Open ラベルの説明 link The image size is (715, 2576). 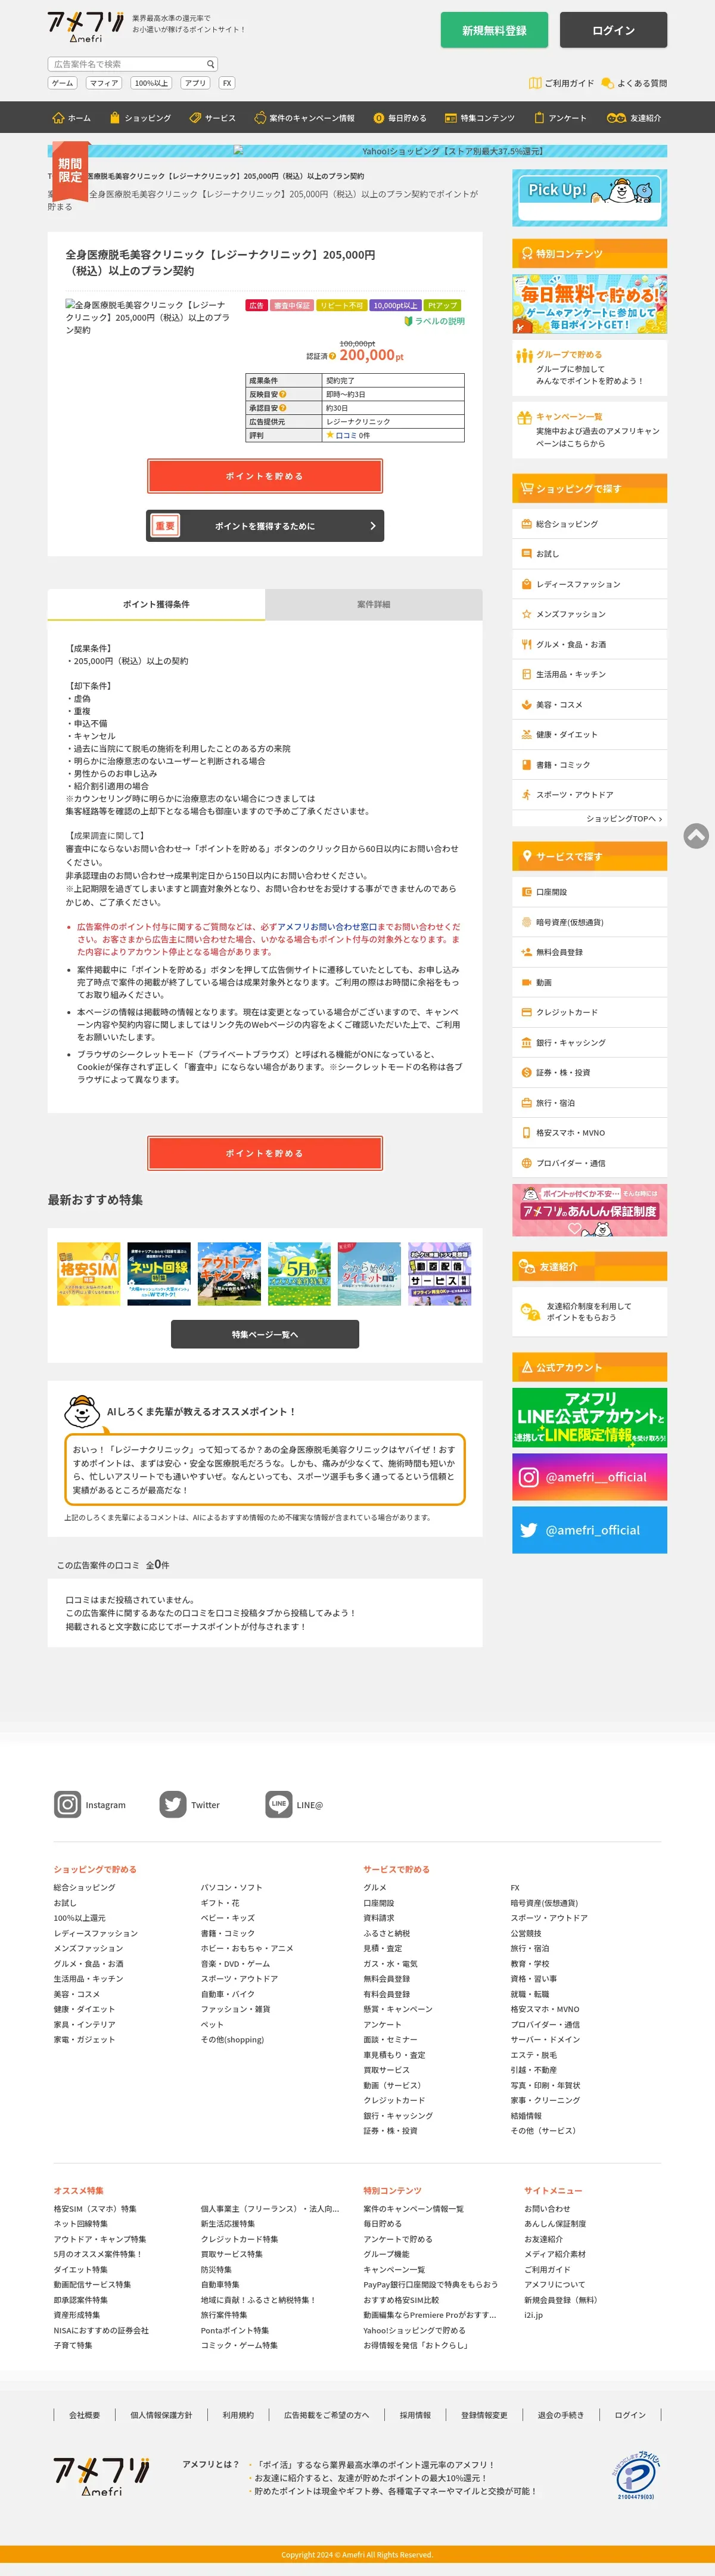[434, 321]
